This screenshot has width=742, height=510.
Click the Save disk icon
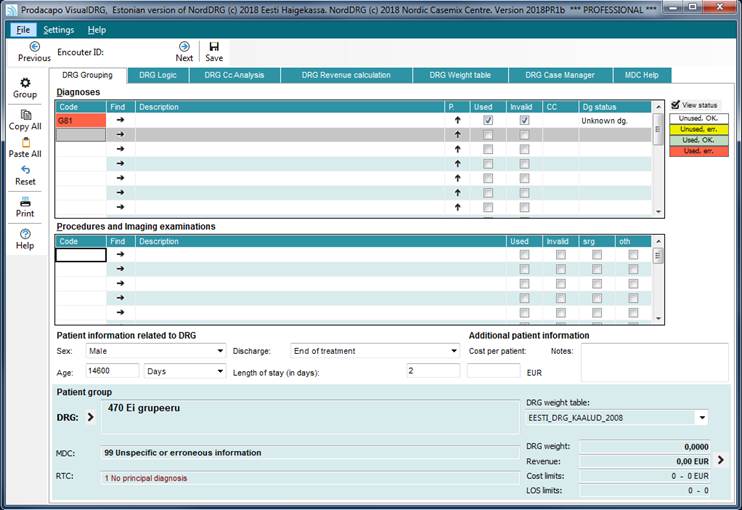214,46
